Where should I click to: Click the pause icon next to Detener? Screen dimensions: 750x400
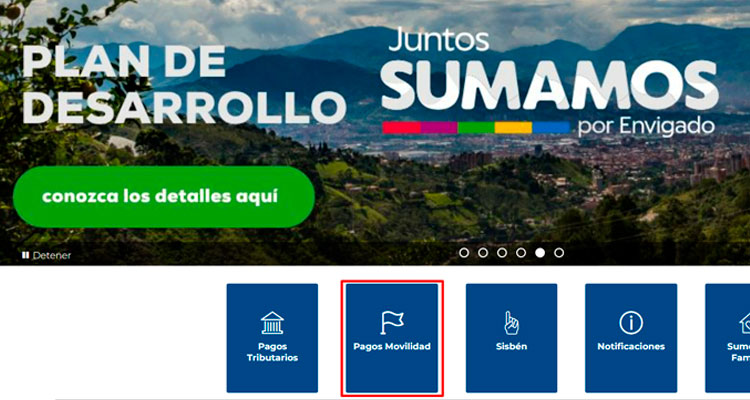26,256
